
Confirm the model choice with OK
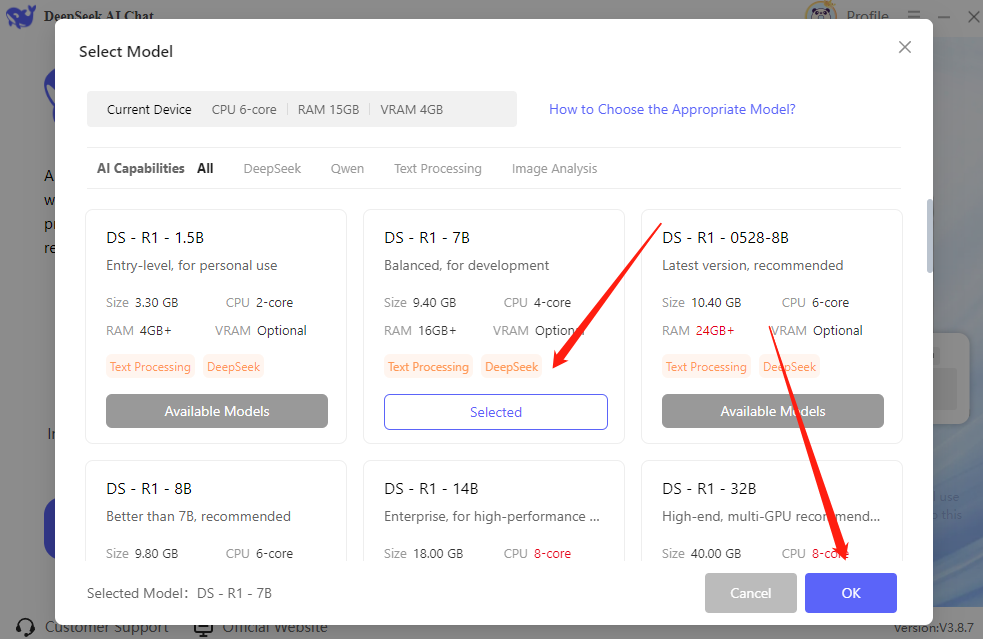pos(851,593)
